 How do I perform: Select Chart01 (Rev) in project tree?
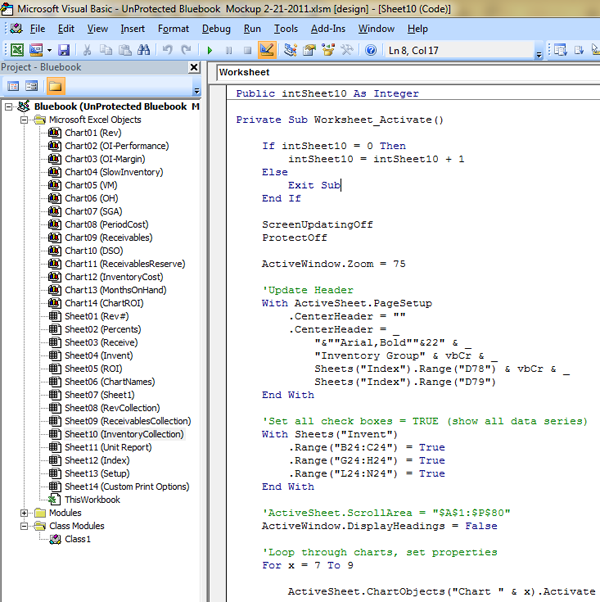click(93, 133)
